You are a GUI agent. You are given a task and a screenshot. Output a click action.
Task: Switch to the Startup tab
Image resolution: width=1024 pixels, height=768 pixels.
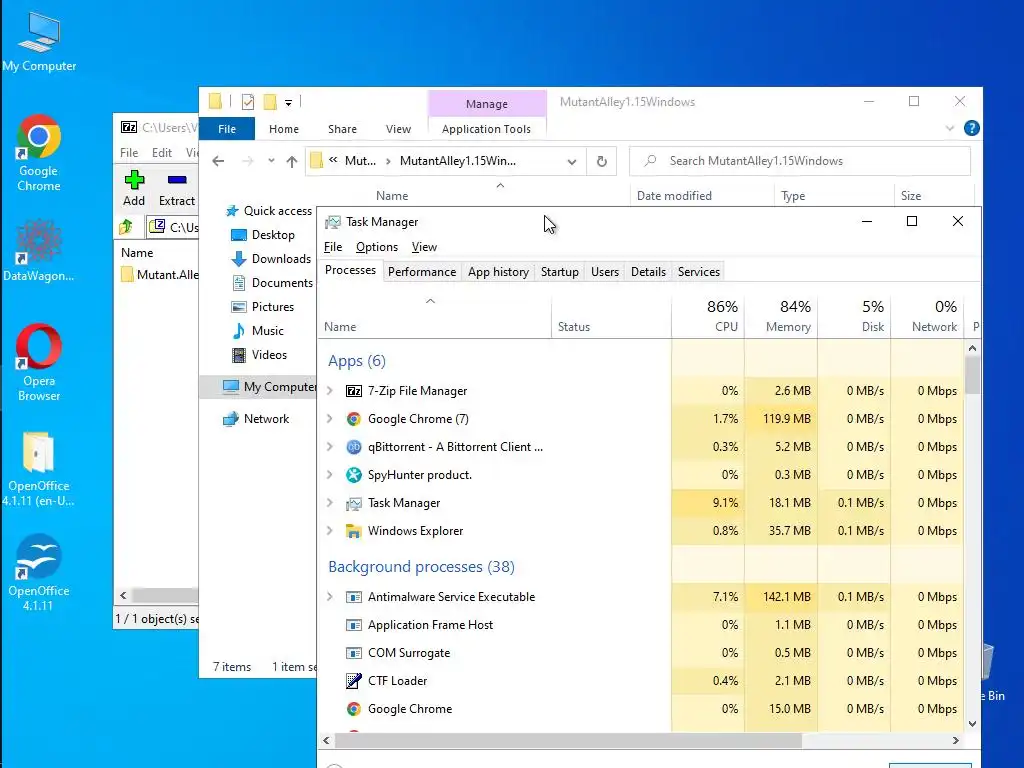[x=560, y=272]
